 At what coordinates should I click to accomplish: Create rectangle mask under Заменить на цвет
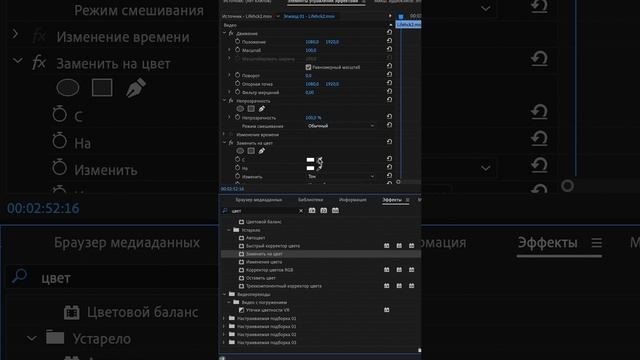click(x=251, y=151)
